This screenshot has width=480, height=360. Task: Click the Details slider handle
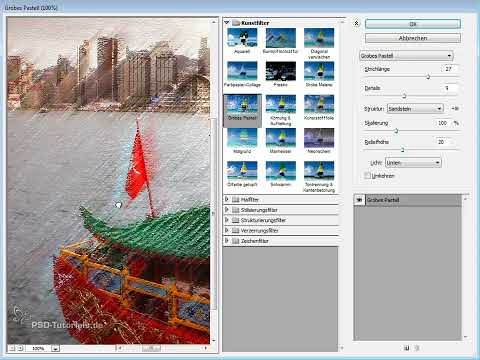pos(404,96)
